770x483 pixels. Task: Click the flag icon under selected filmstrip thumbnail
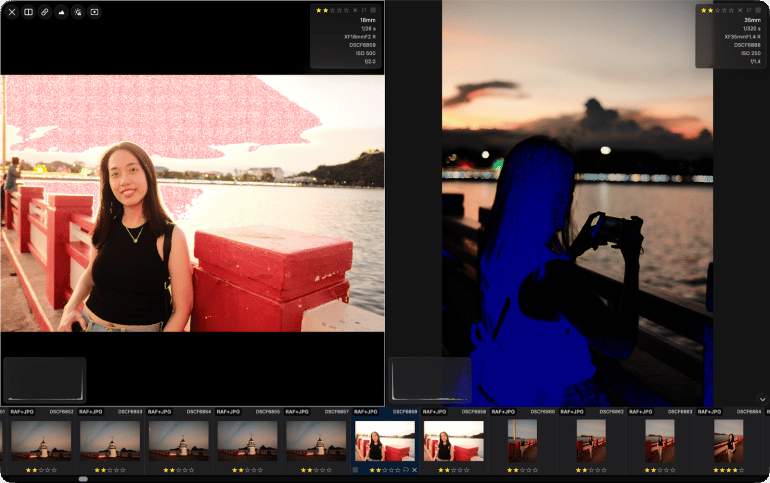(405, 469)
